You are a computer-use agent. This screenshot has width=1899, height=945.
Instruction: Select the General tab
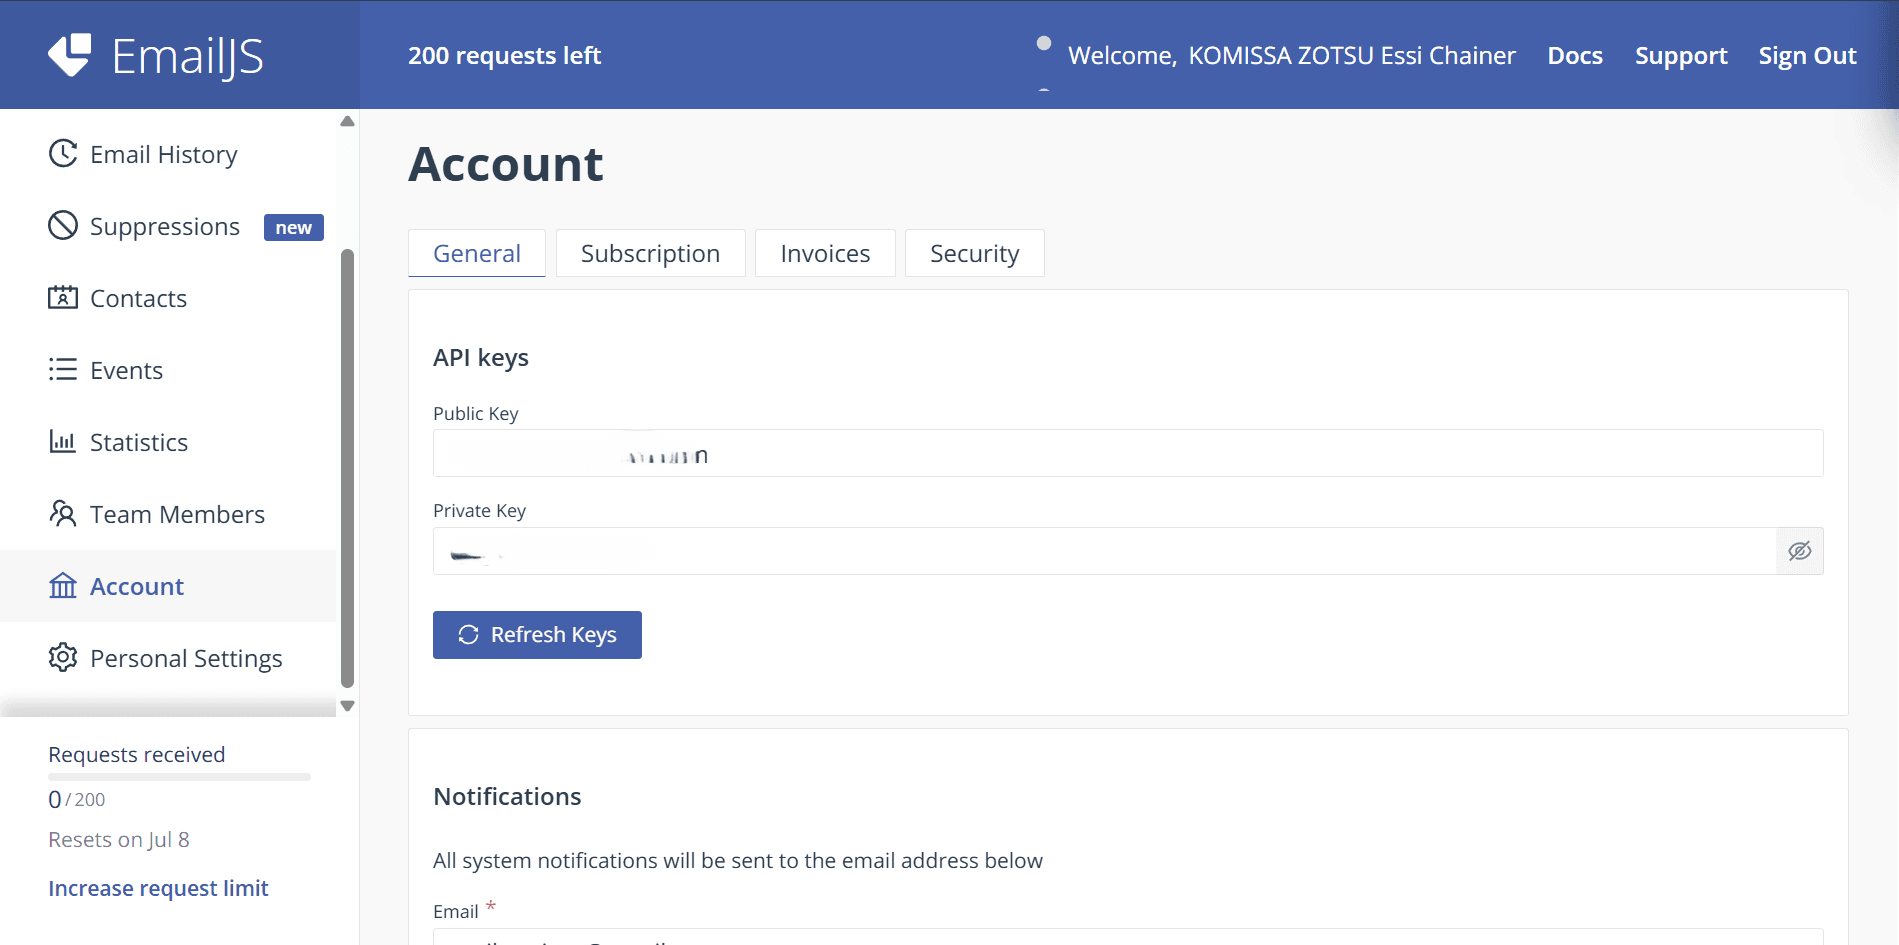[477, 253]
